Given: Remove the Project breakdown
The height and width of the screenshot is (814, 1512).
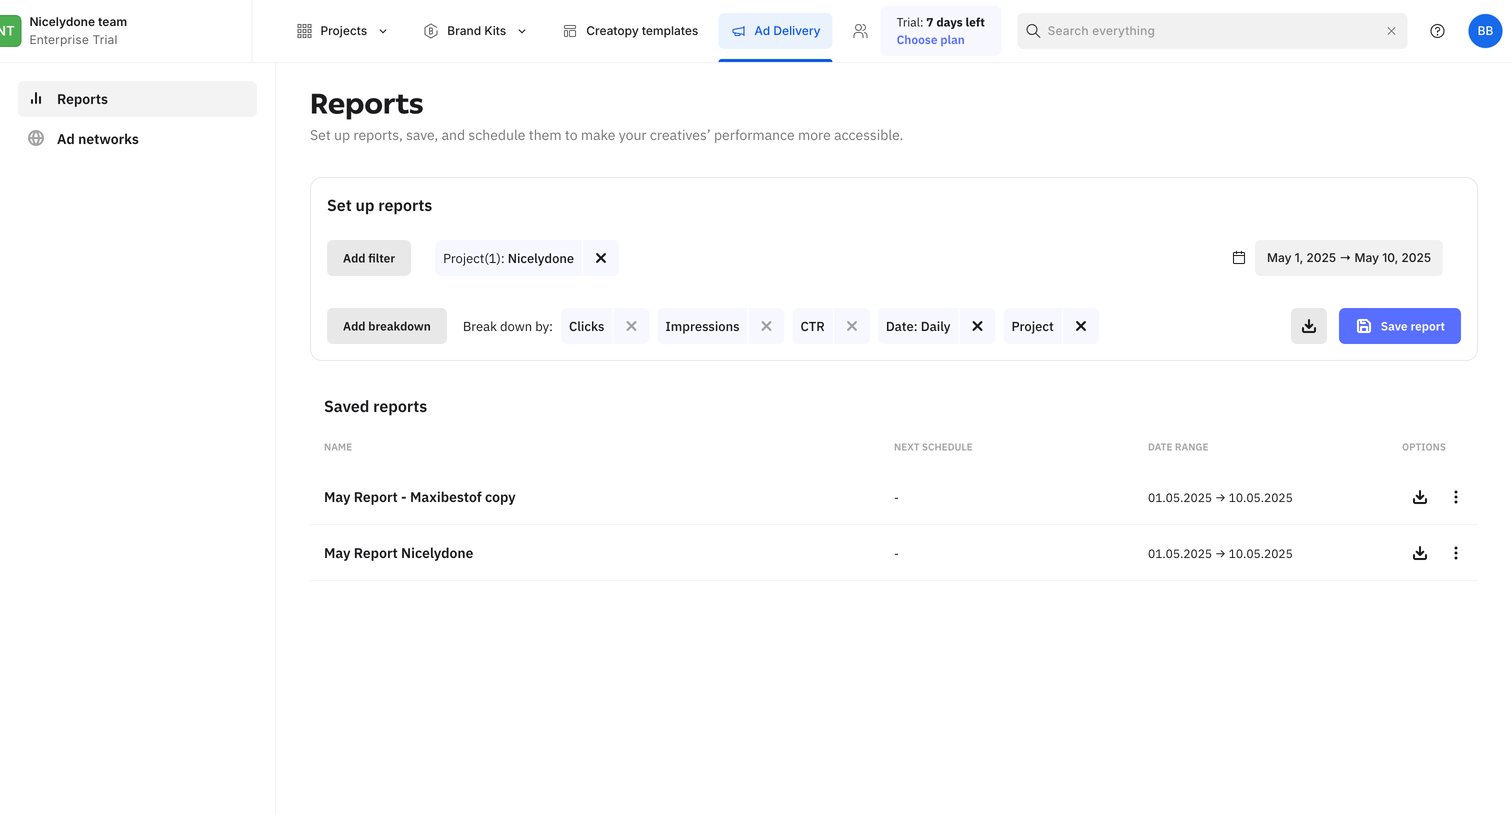Looking at the screenshot, I should (x=1081, y=326).
